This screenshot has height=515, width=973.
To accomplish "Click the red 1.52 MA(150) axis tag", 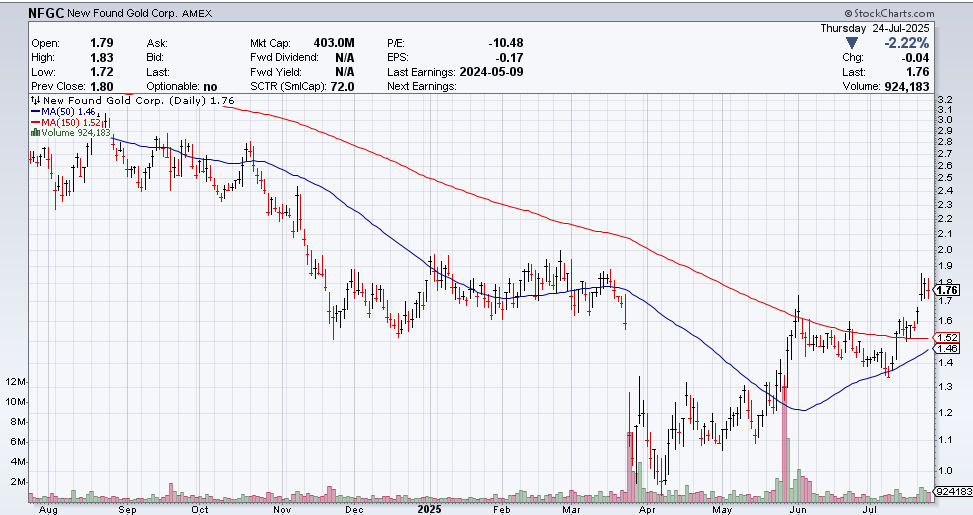I will (947, 337).
